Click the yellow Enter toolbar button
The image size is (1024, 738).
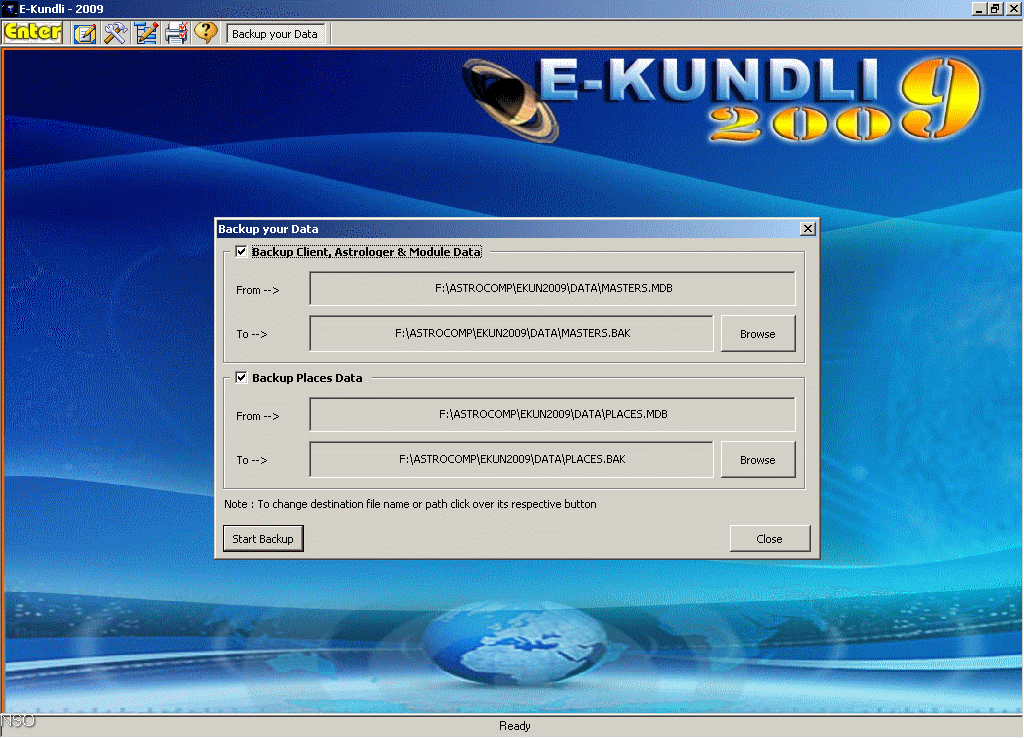click(33, 32)
